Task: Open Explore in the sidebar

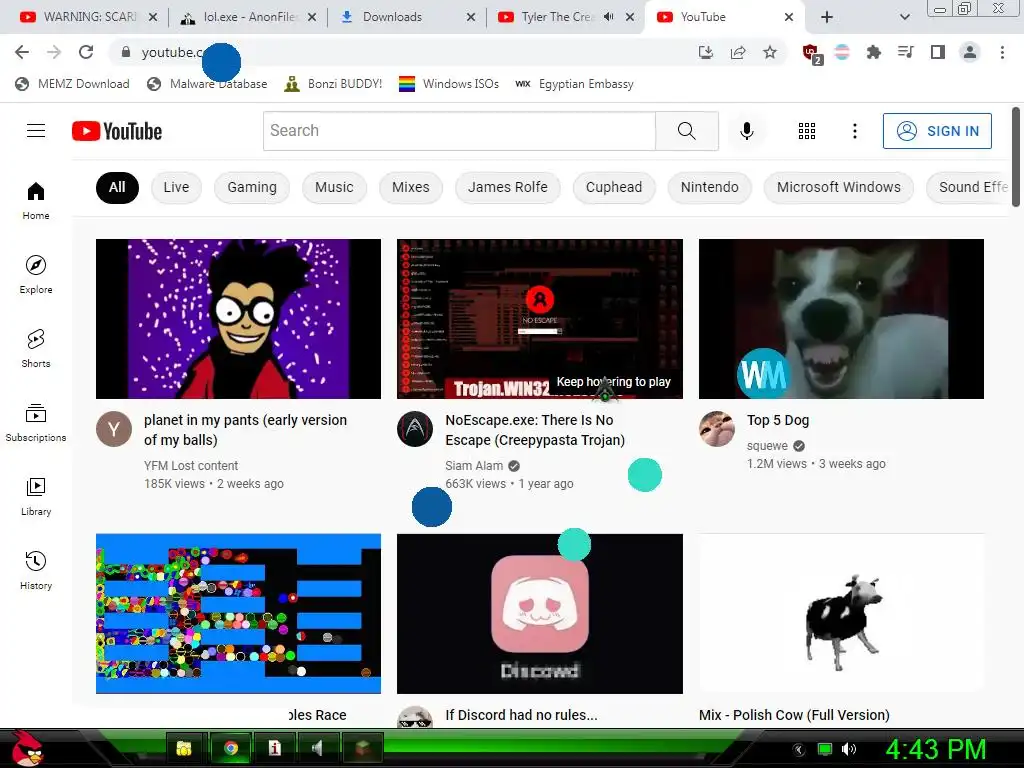Action: [36, 274]
